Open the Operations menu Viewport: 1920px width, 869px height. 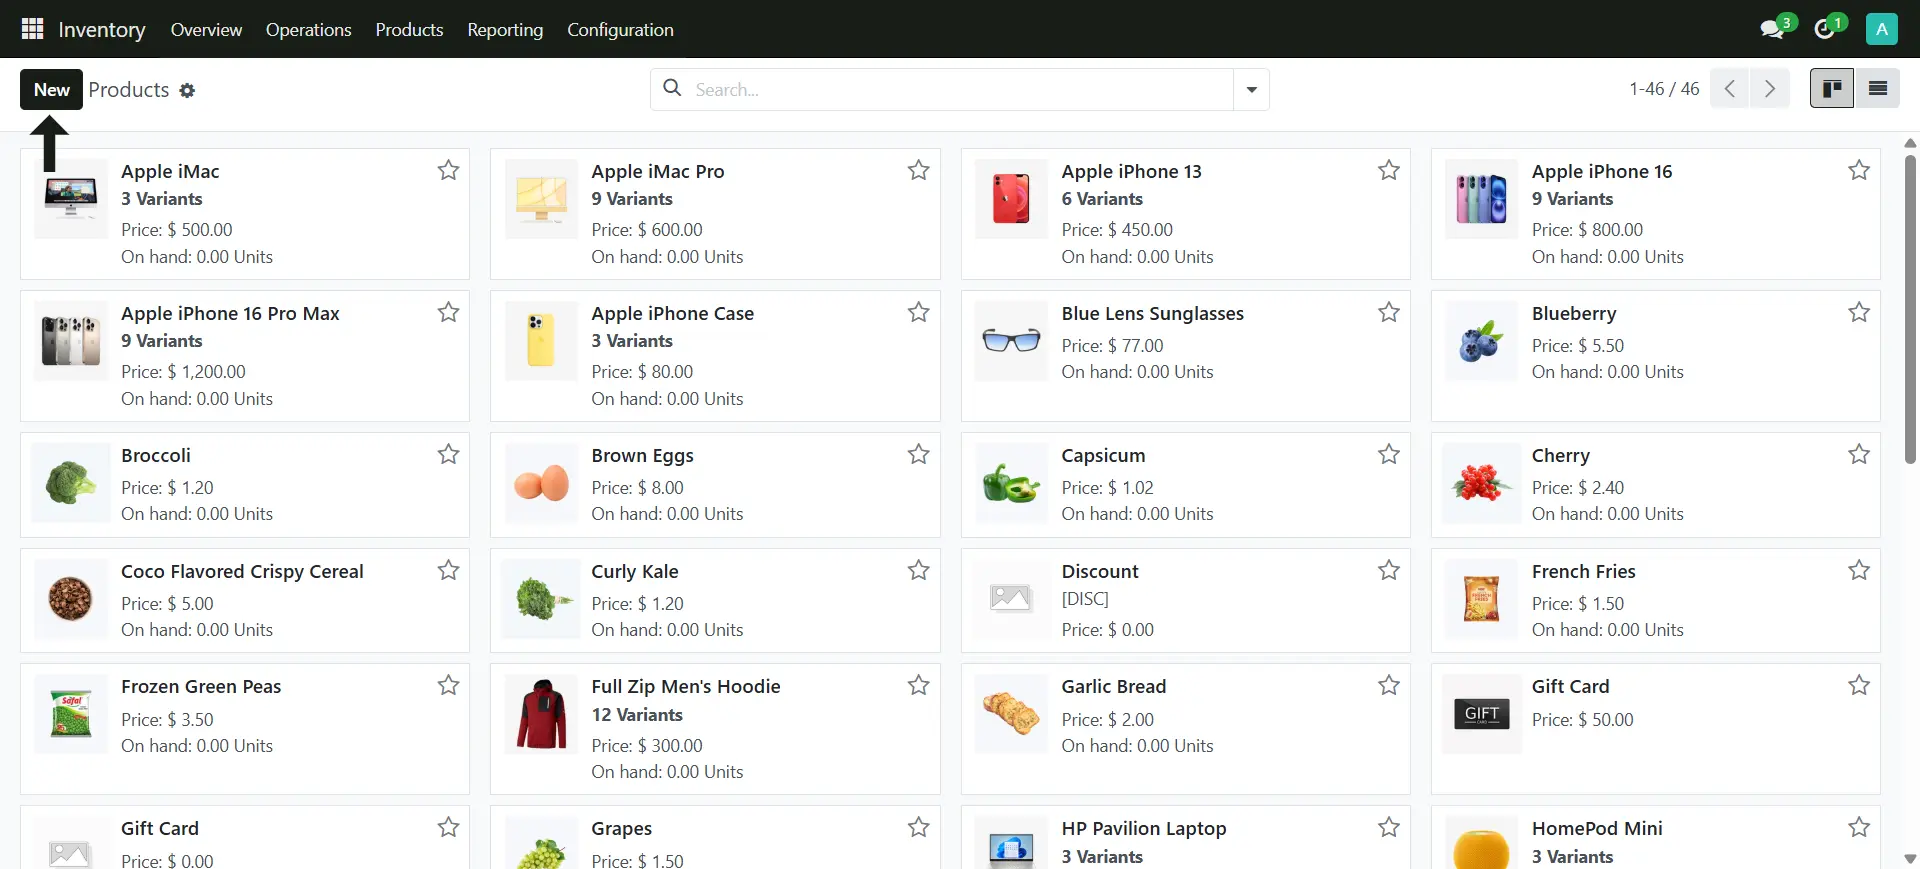pyautogui.click(x=308, y=30)
